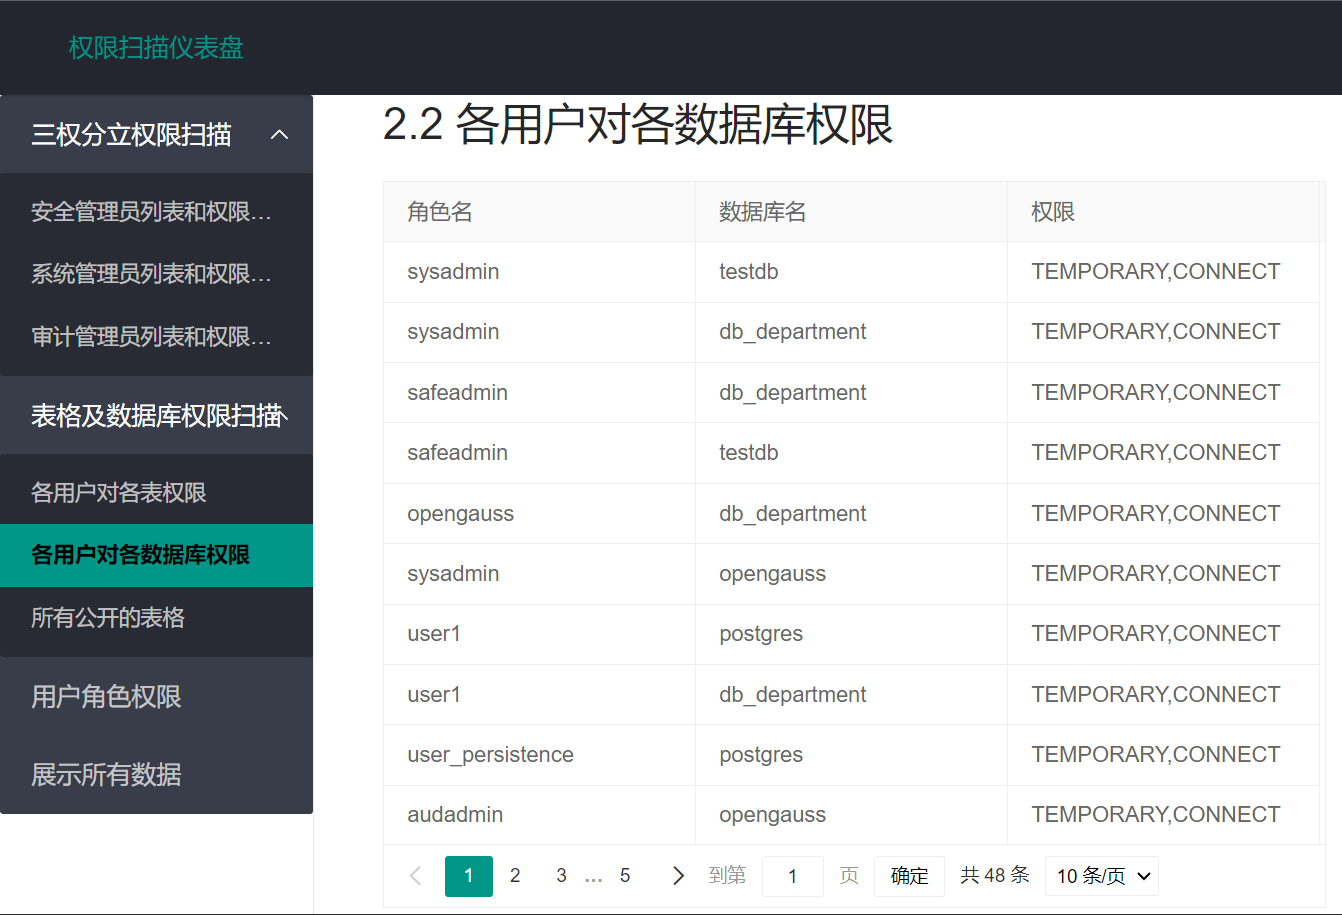The width and height of the screenshot is (1342, 915).
Task: Click postgres cell in user1 row
Action: (x=852, y=634)
